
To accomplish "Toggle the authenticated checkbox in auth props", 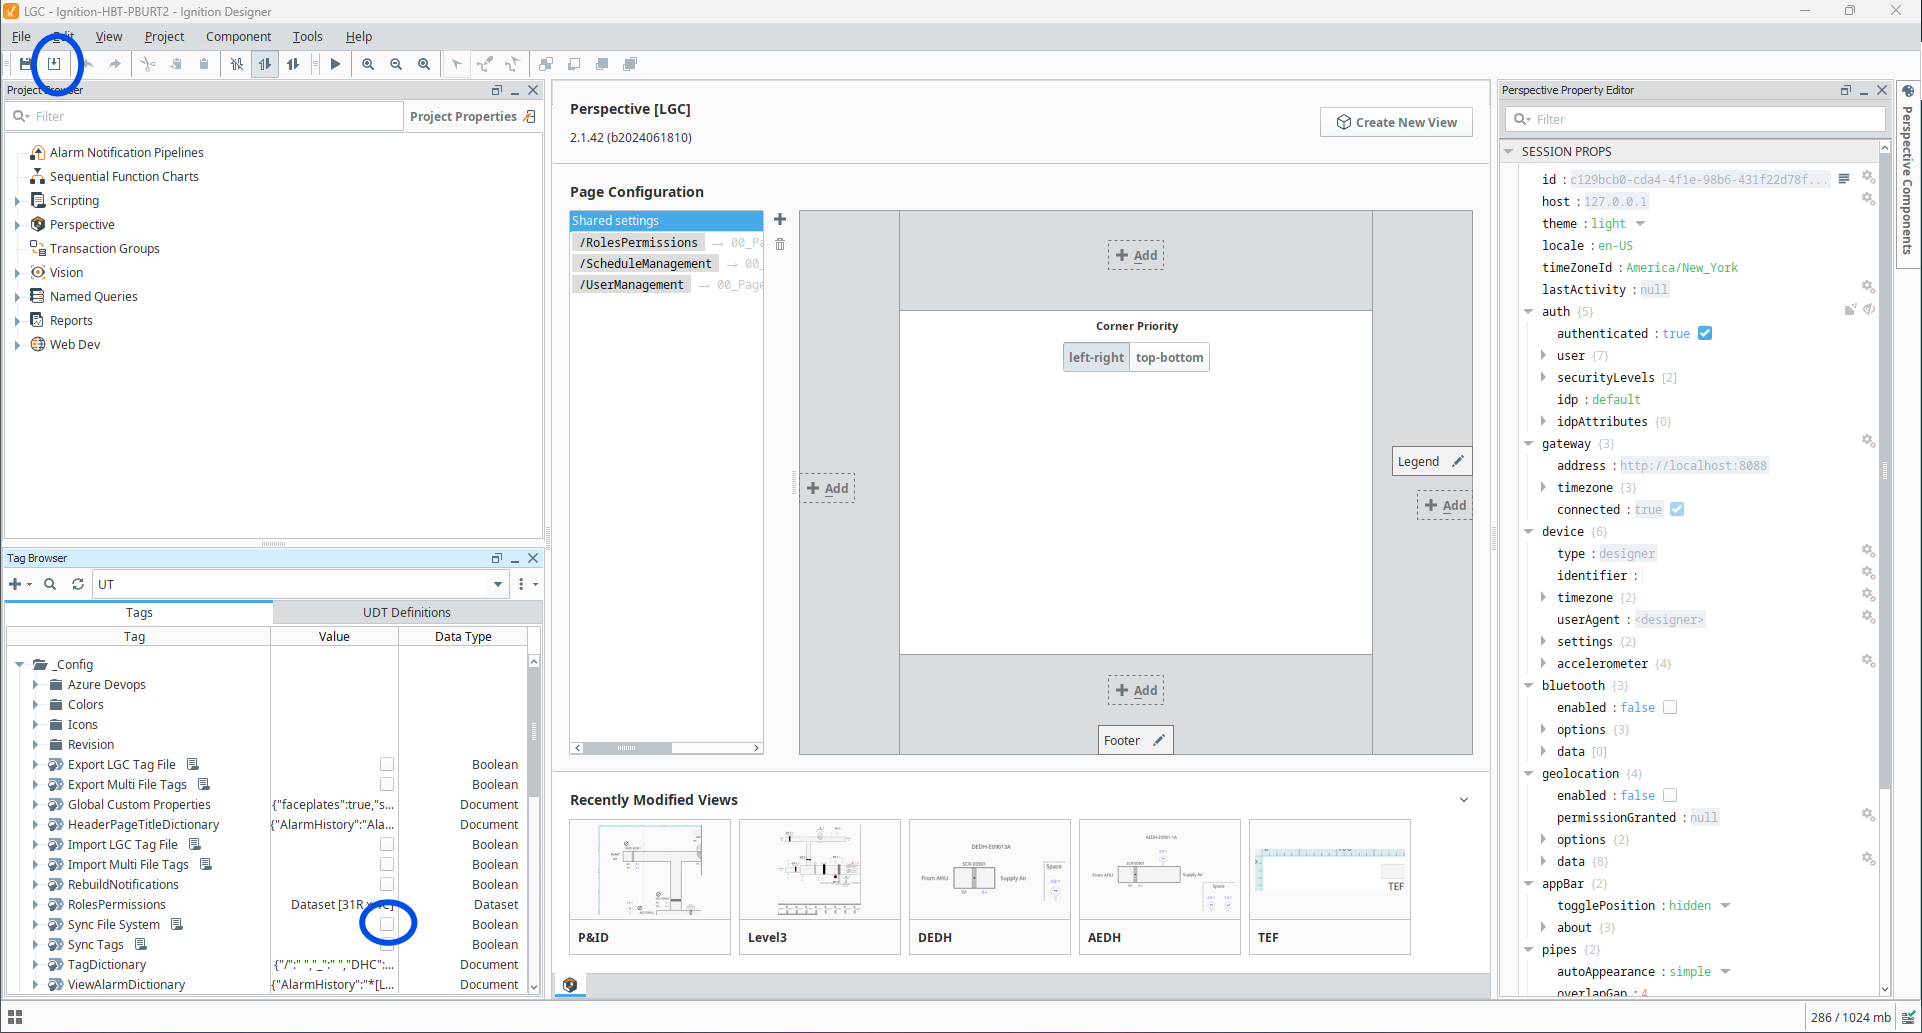I will point(1705,334).
